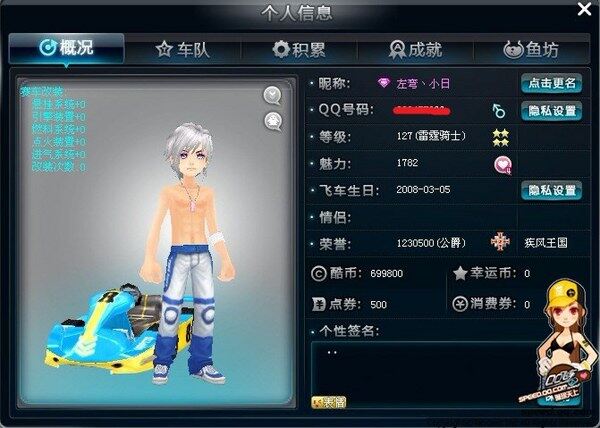Click the yellow 表情 emoticon button
The width and height of the screenshot is (600, 428).
pyautogui.click(x=329, y=402)
